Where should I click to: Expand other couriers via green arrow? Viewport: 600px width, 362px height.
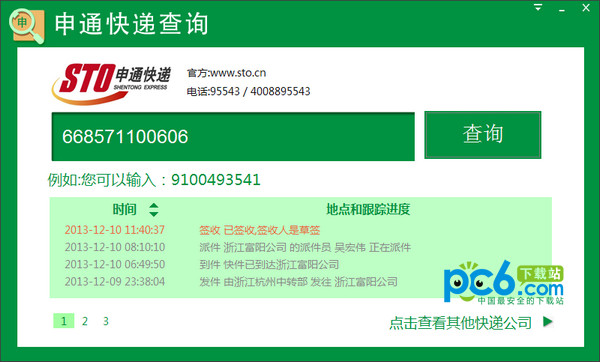click(x=548, y=321)
